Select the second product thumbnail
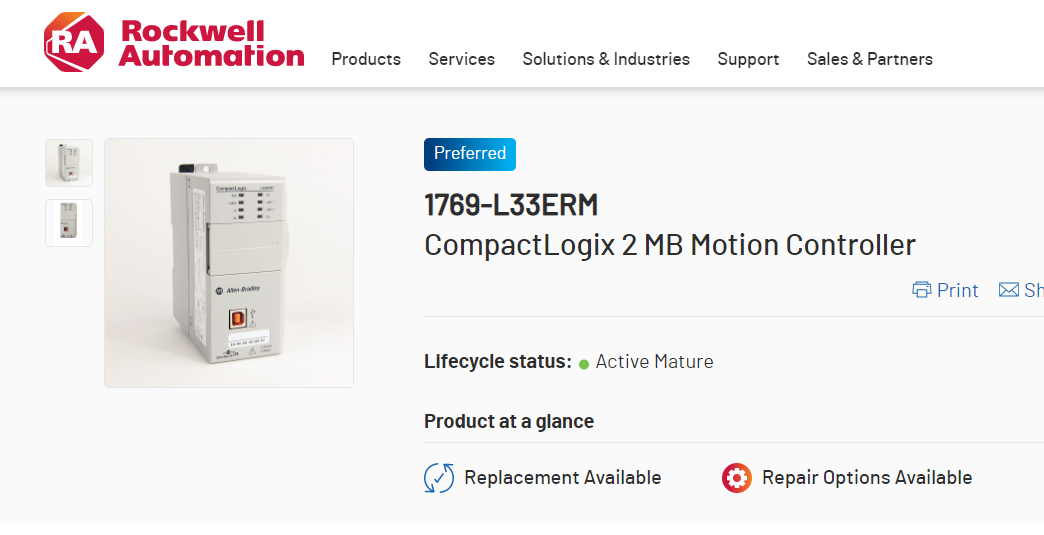1044x535 pixels. pos(69,222)
